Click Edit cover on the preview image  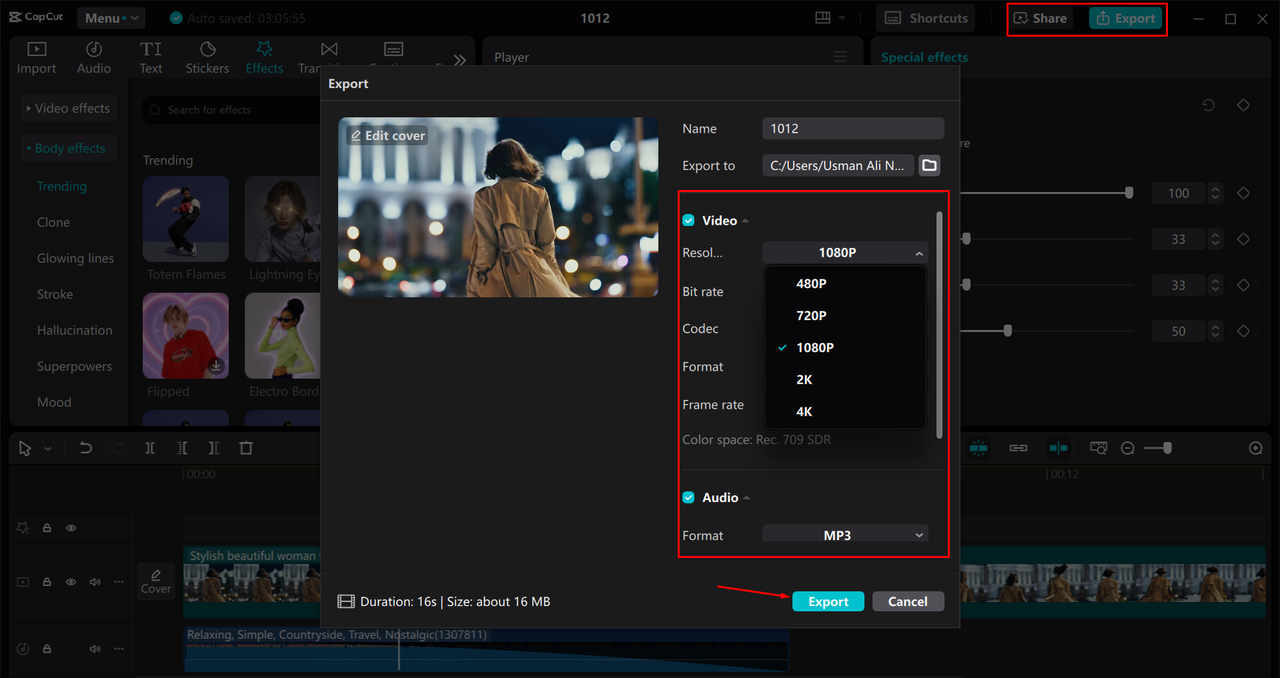(388, 135)
